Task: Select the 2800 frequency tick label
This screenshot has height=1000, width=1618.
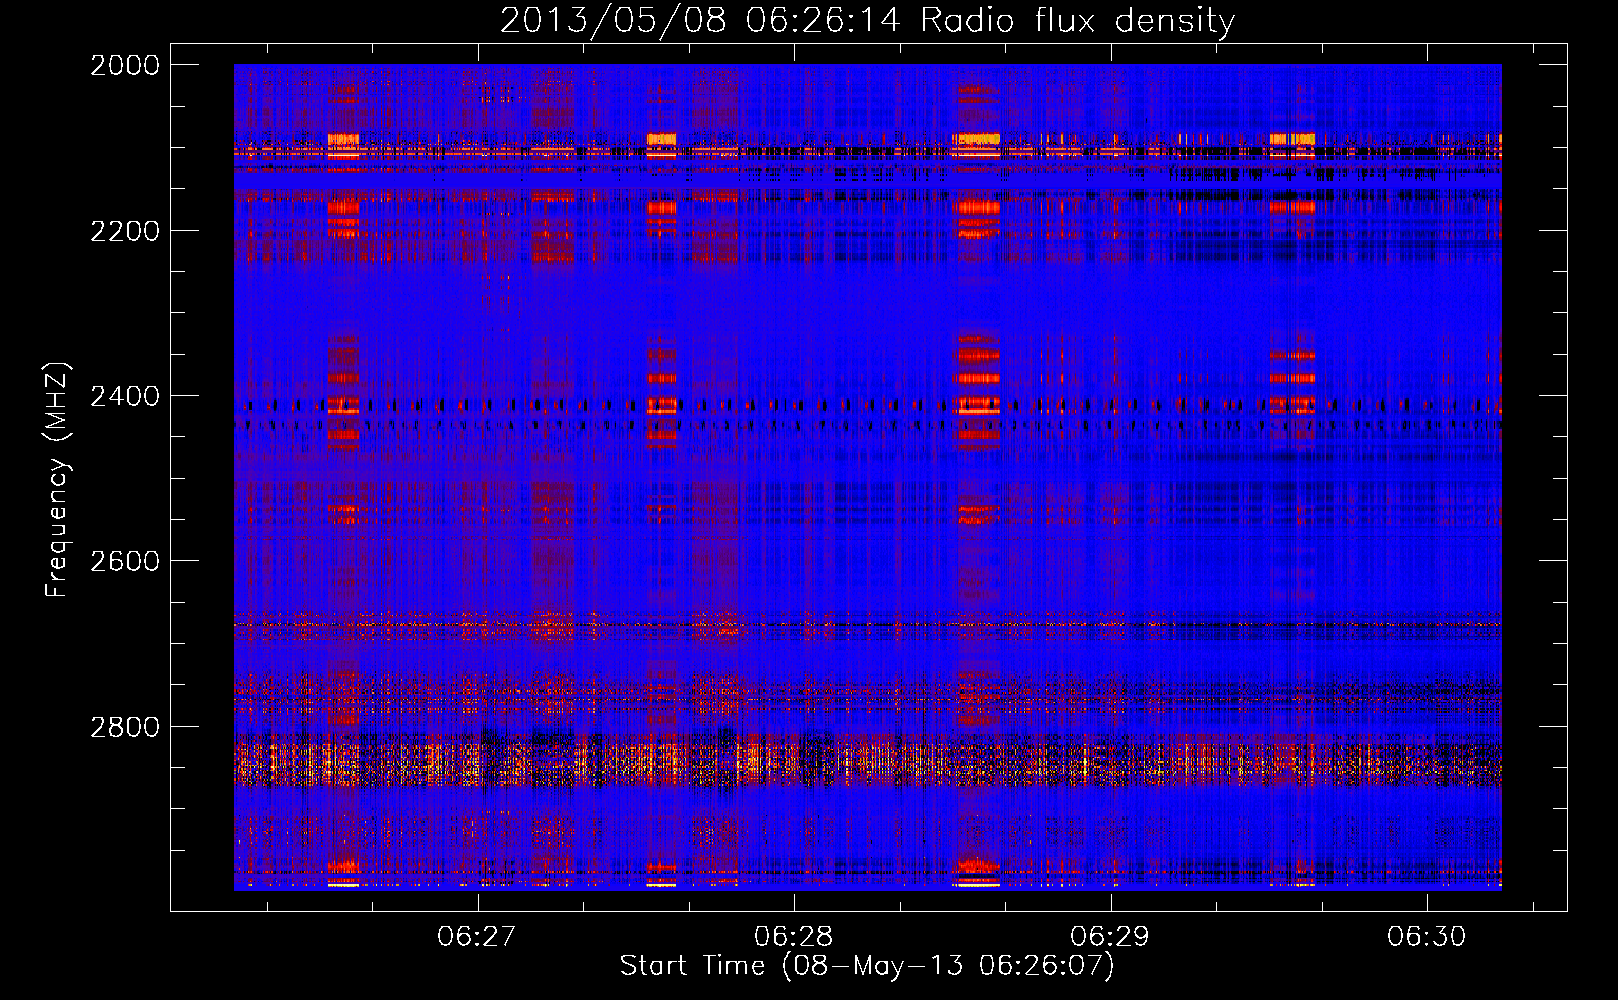Action: [x=125, y=727]
